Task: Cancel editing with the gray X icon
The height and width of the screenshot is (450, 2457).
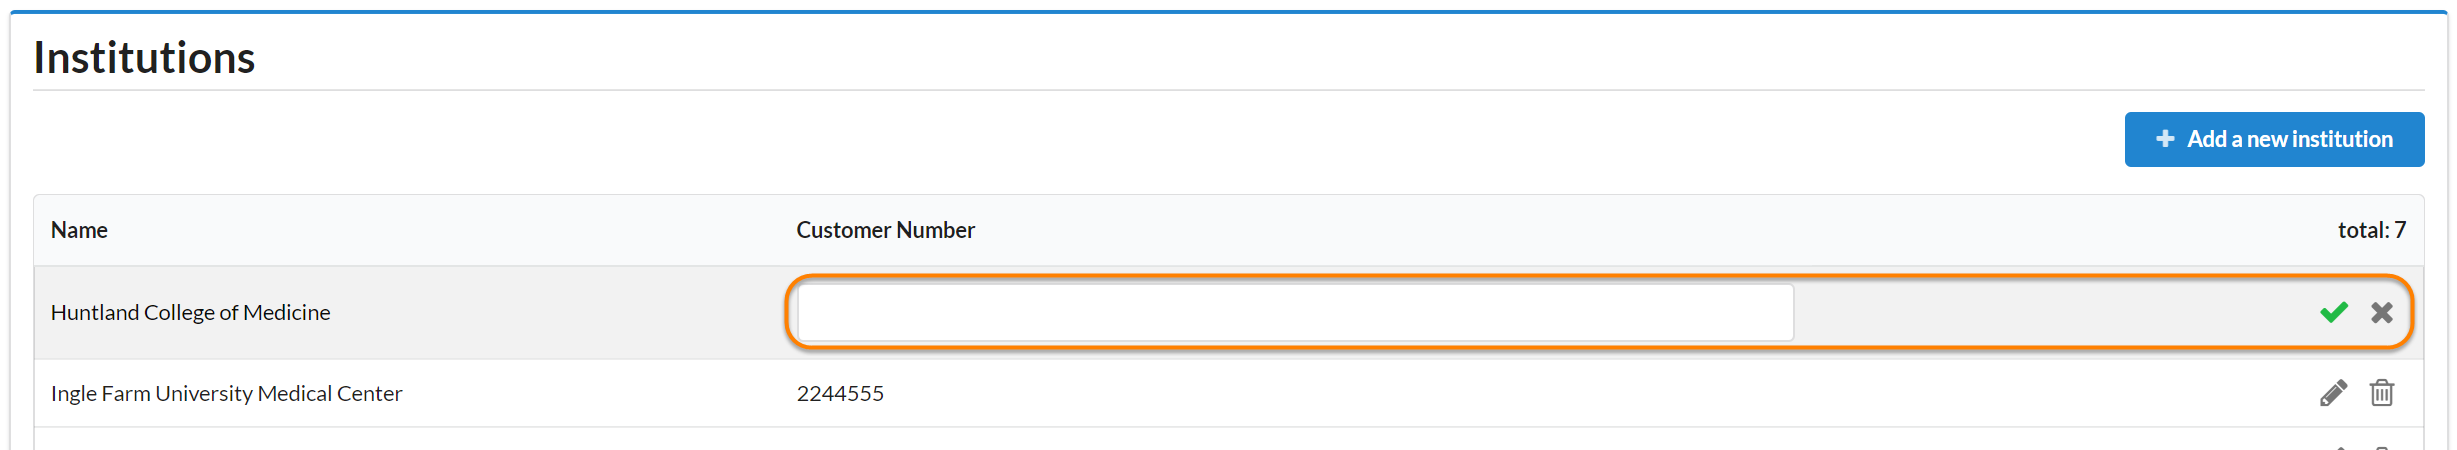Action: (2381, 313)
